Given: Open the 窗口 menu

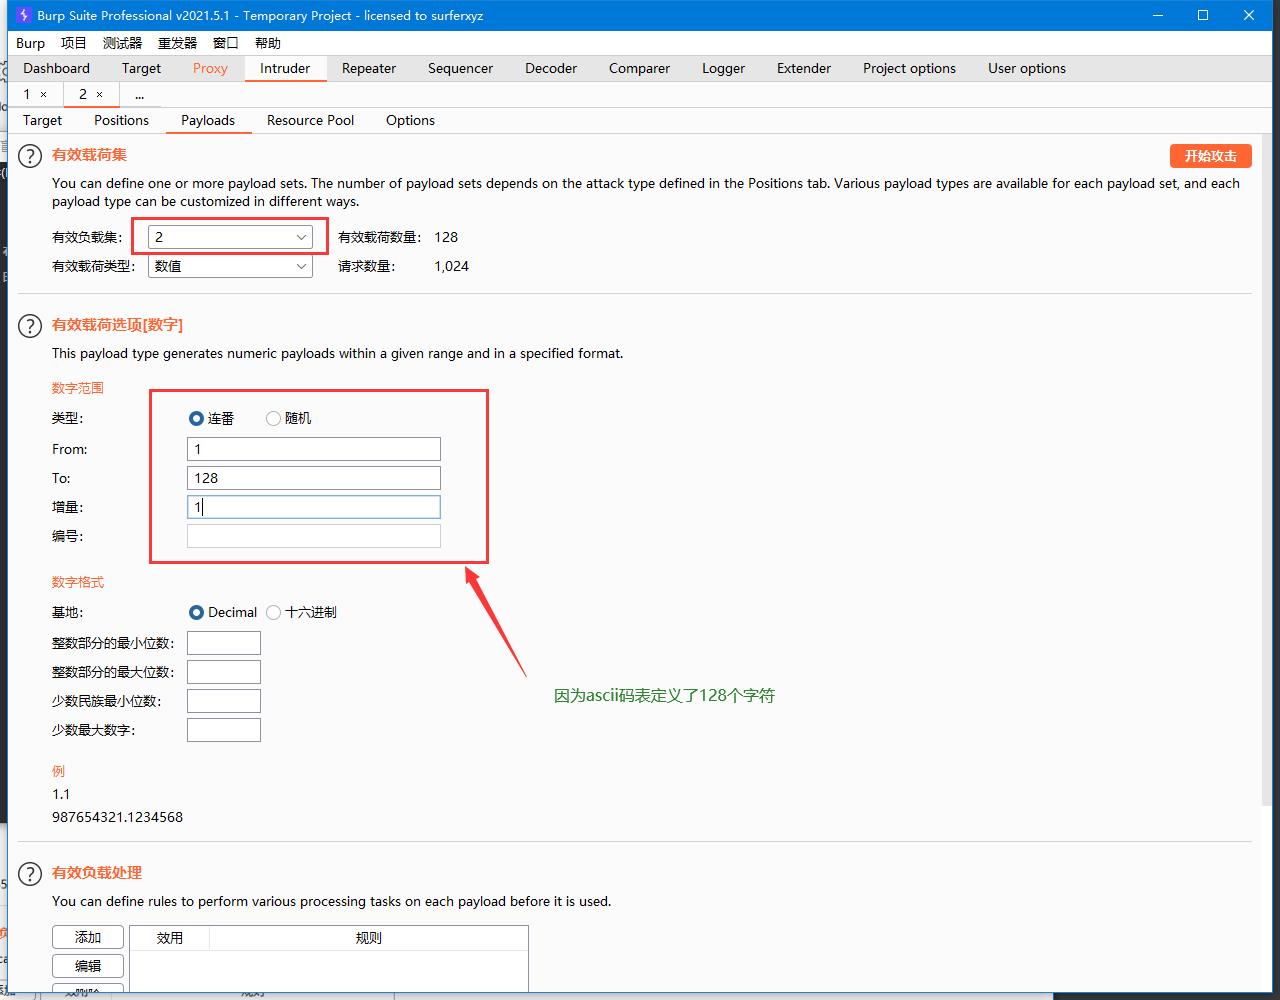Looking at the screenshot, I should point(226,43).
